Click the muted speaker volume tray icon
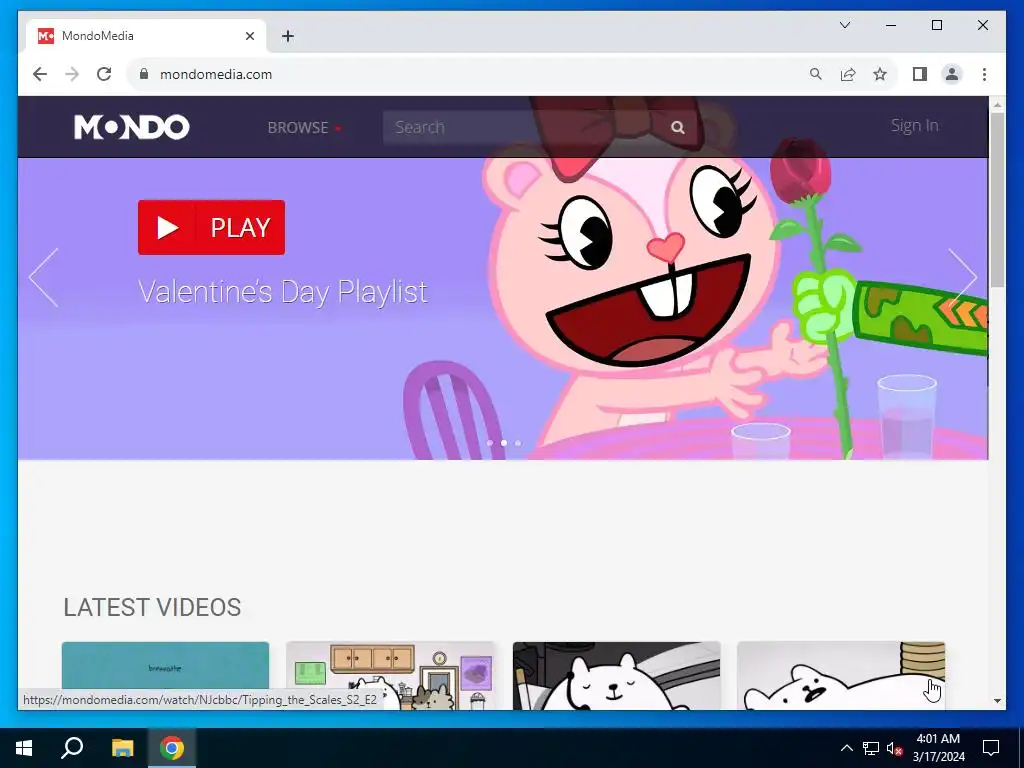The height and width of the screenshot is (768, 1024). 894,748
